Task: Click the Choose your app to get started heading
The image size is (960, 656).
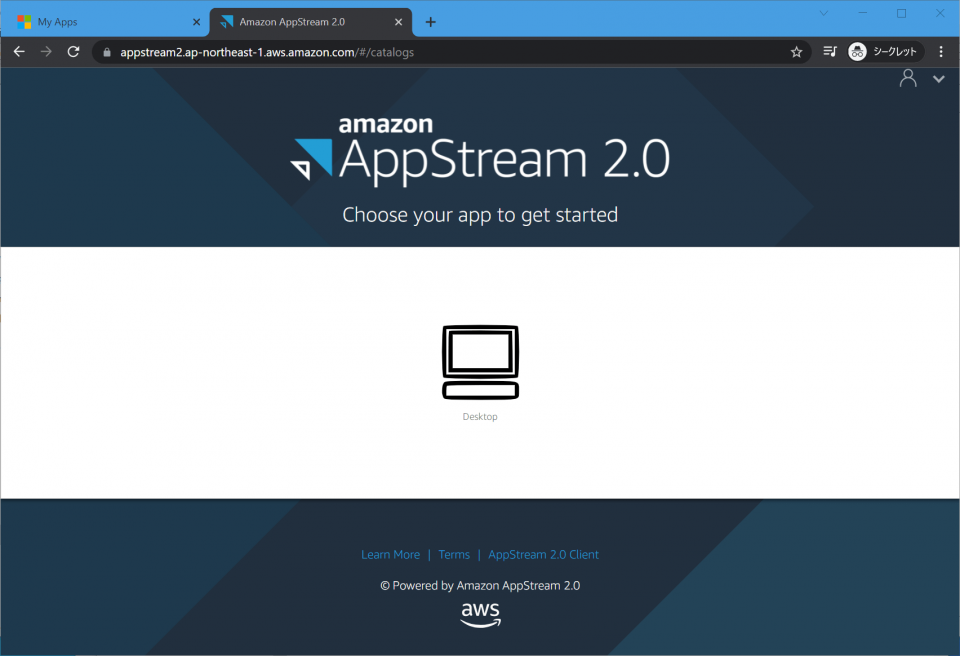Action: [480, 215]
